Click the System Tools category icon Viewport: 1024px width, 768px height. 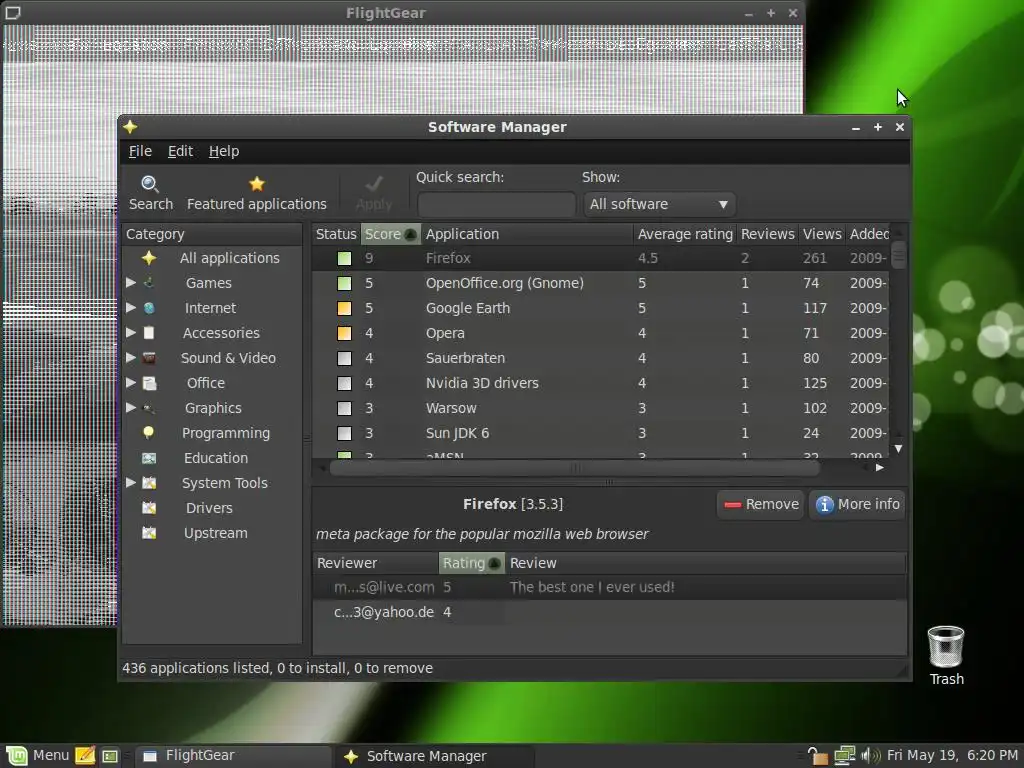tap(149, 483)
